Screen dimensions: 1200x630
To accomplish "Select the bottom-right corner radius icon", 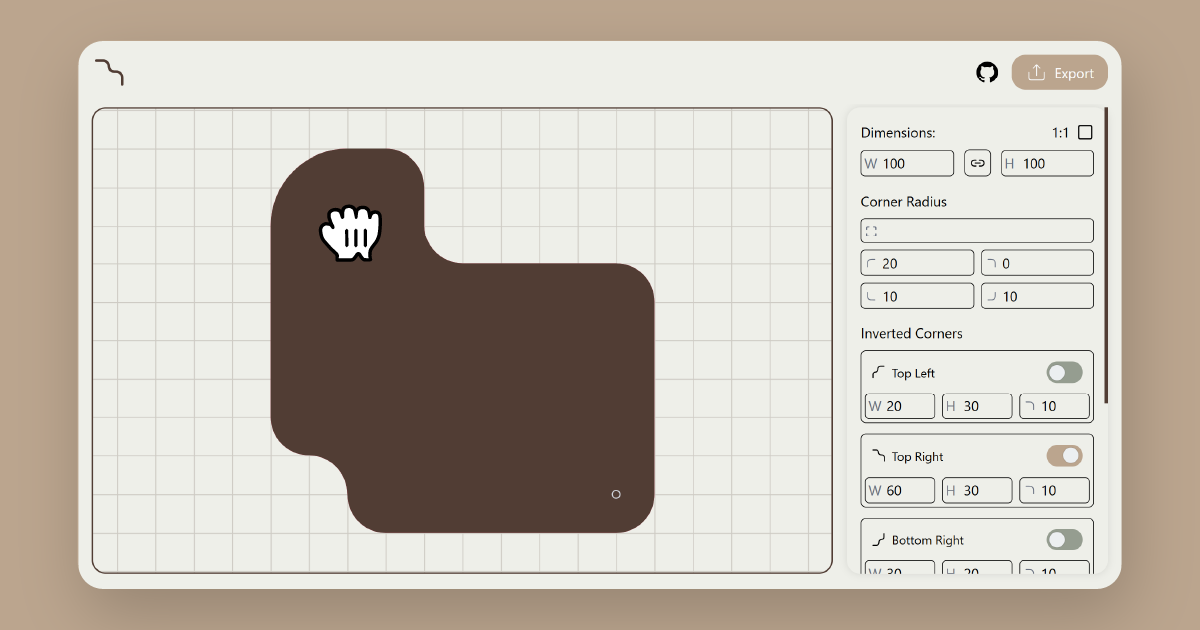I will point(991,295).
